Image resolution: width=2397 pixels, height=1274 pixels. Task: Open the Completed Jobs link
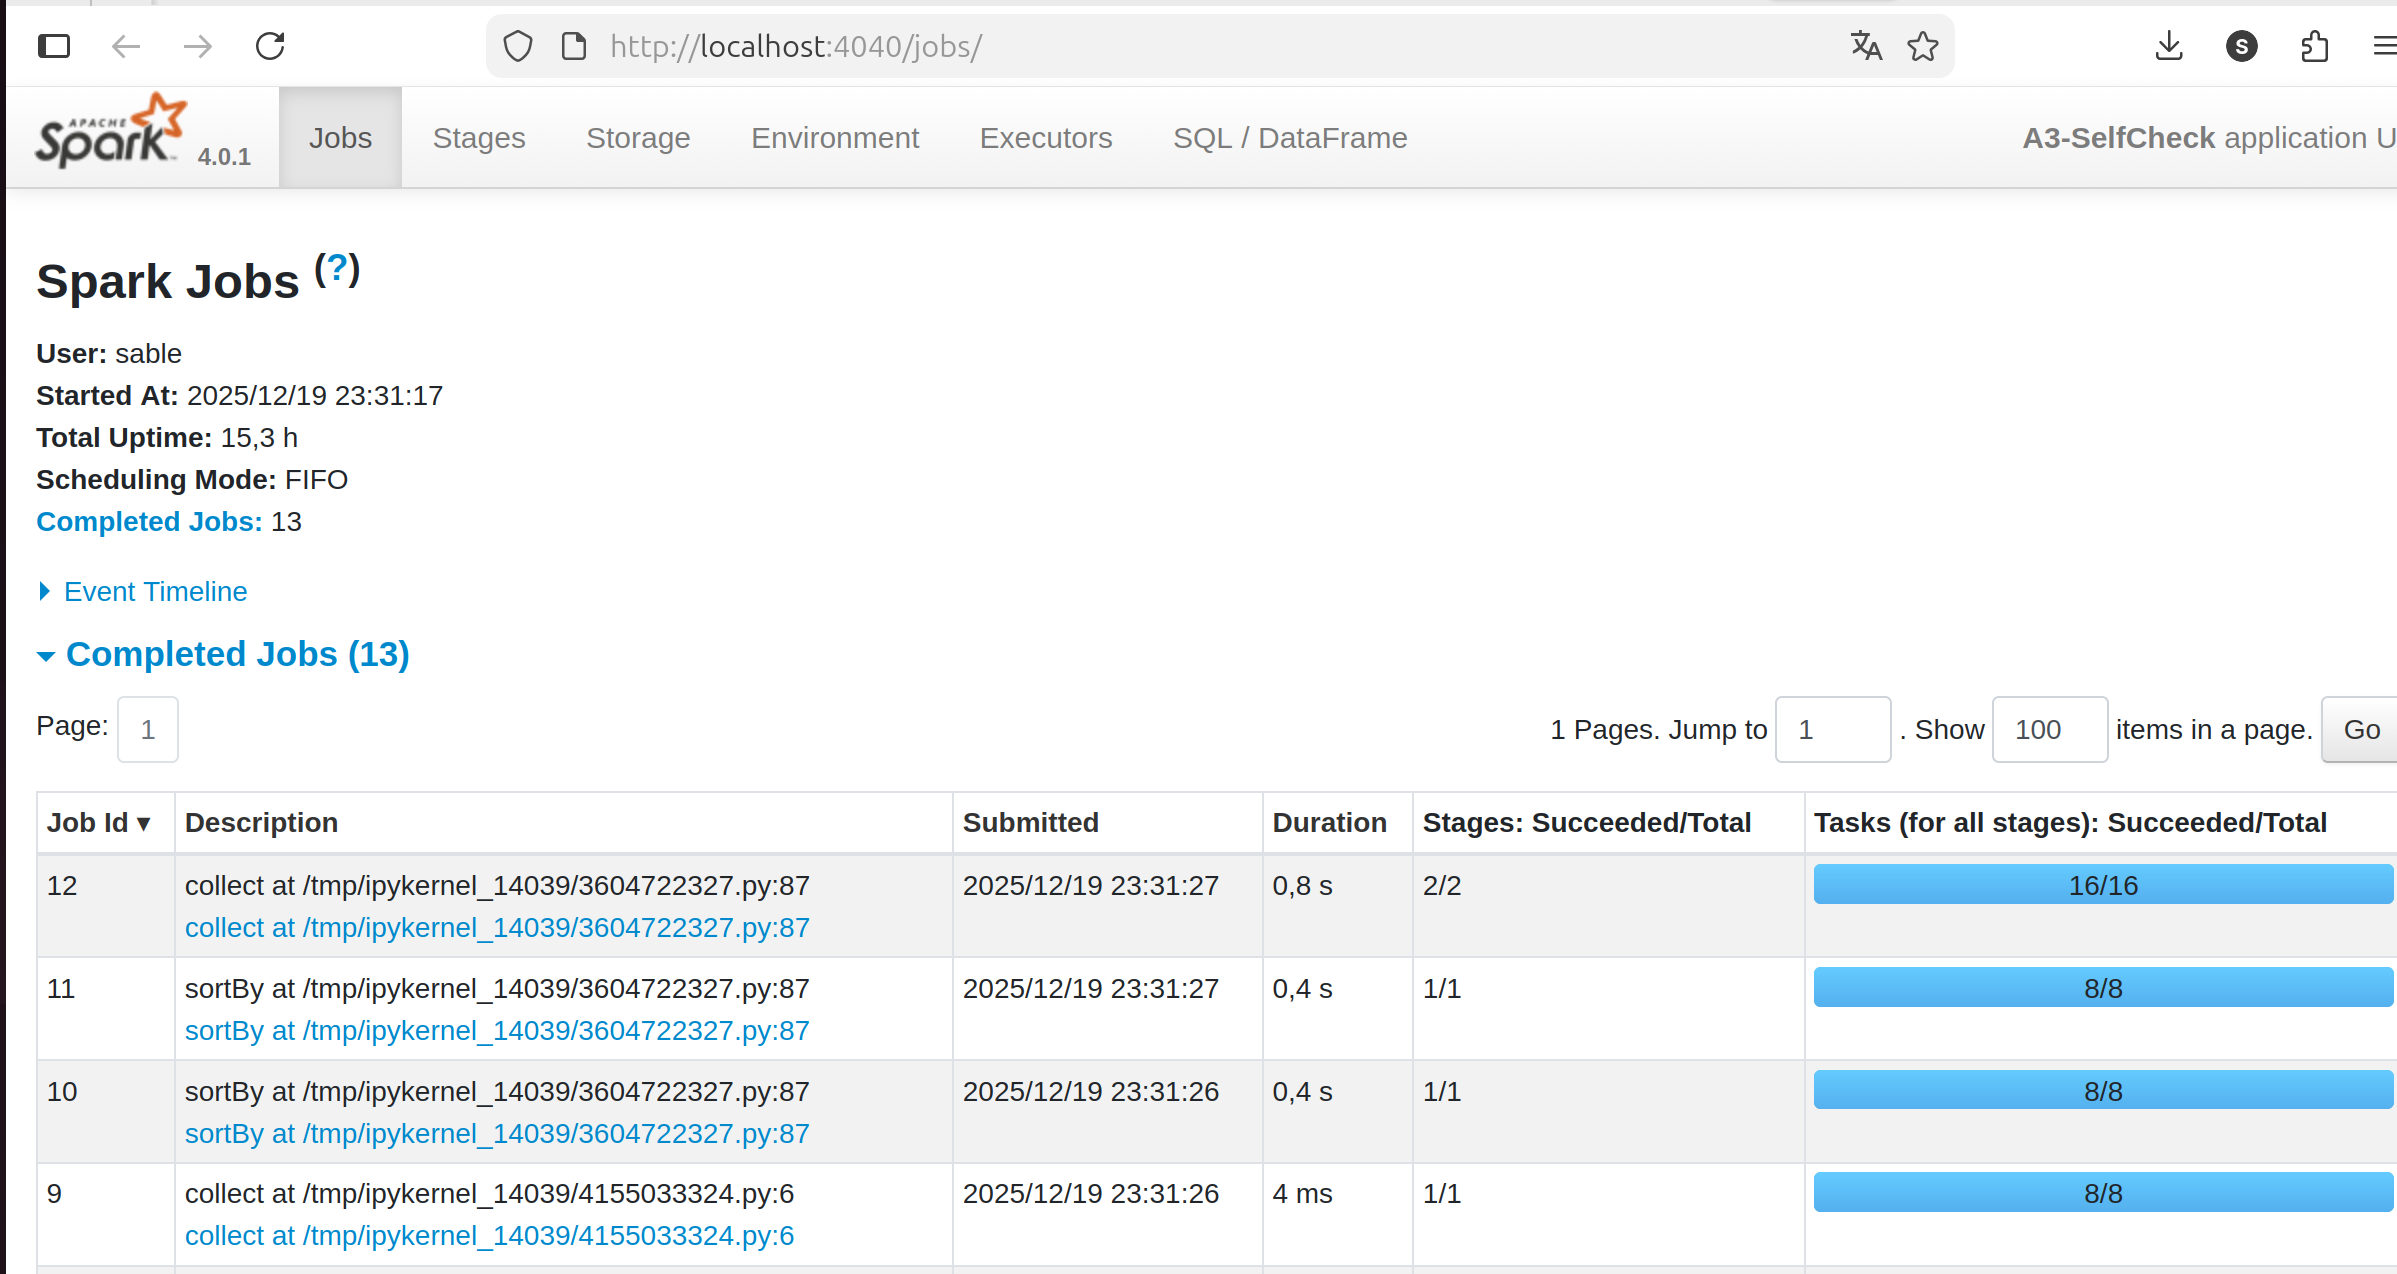[x=148, y=521]
